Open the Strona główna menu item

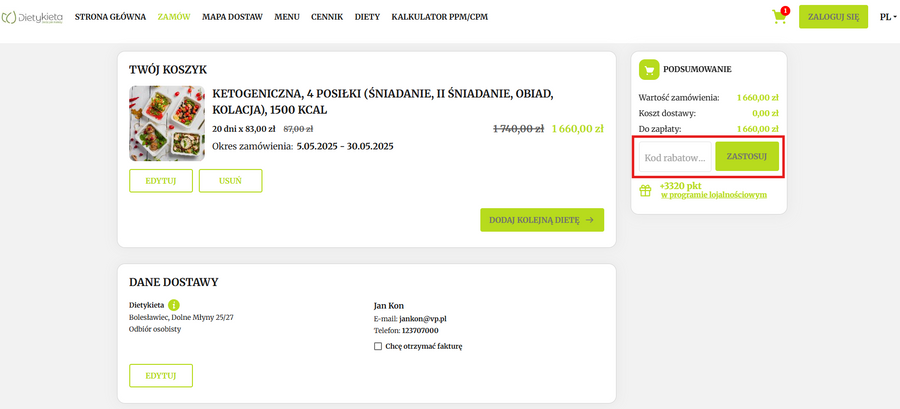pos(110,17)
